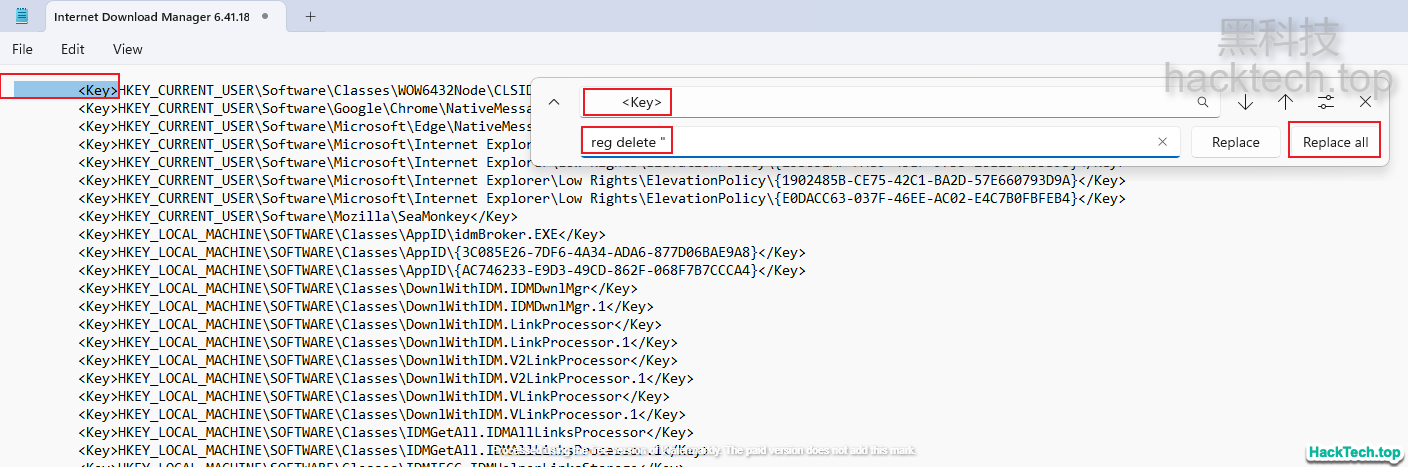Viewport: 1408px width, 467px height.
Task: Clear the 'reg delete' replace field
Action: (1162, 142)
